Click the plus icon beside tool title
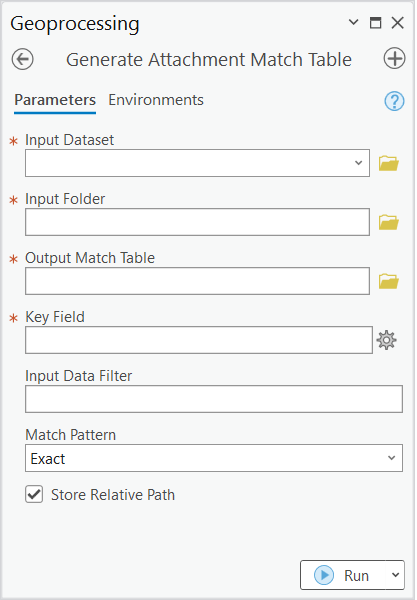 (x=394, y=59)
